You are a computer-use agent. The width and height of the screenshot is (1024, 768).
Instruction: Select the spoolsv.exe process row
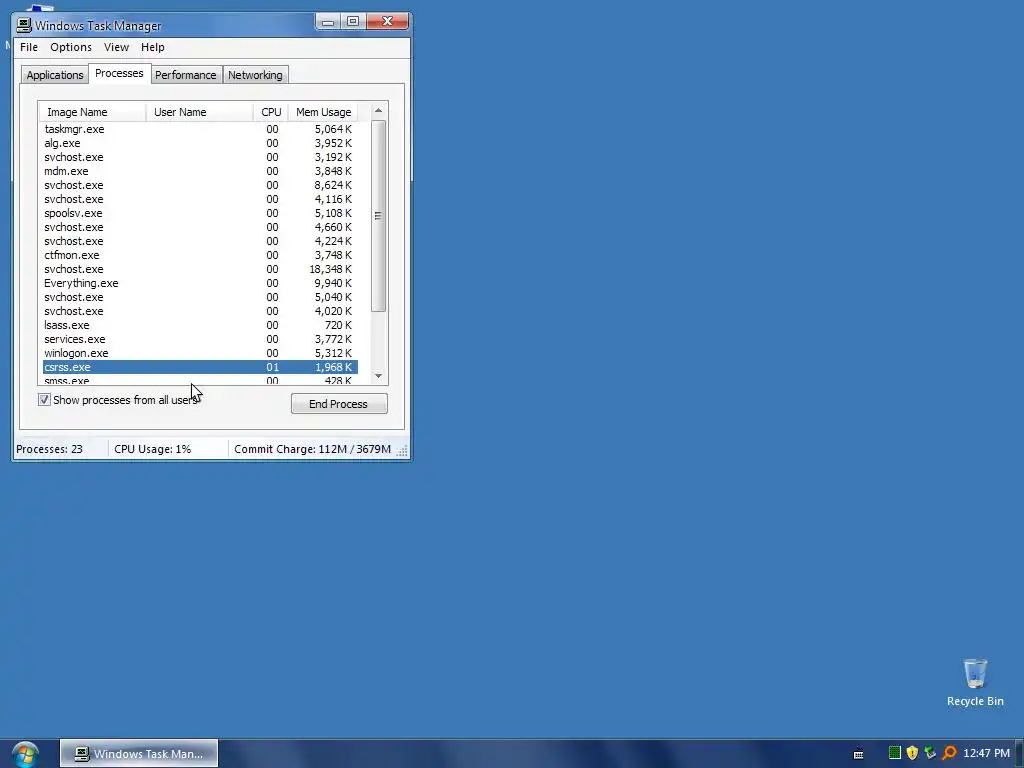[x=200, y=214]
